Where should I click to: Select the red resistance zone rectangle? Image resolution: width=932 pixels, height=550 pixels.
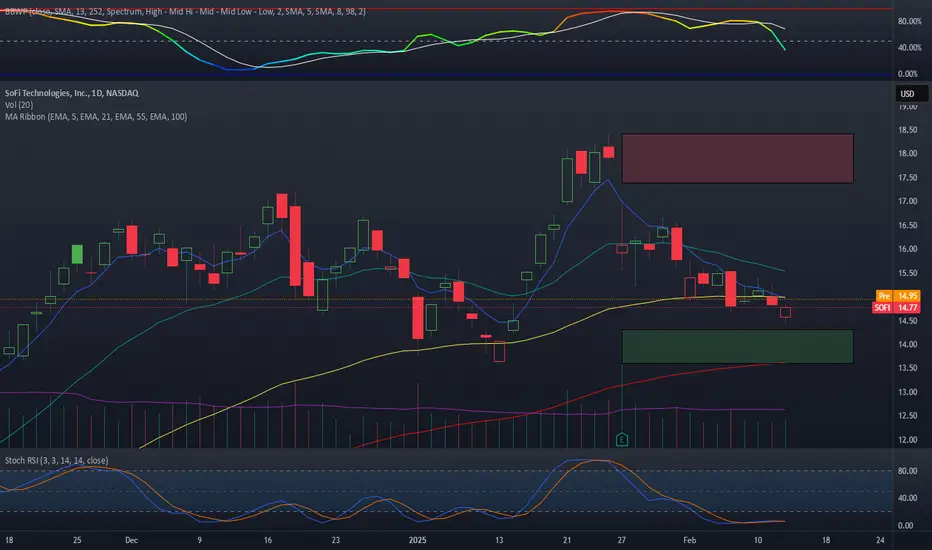coord(738,158)
